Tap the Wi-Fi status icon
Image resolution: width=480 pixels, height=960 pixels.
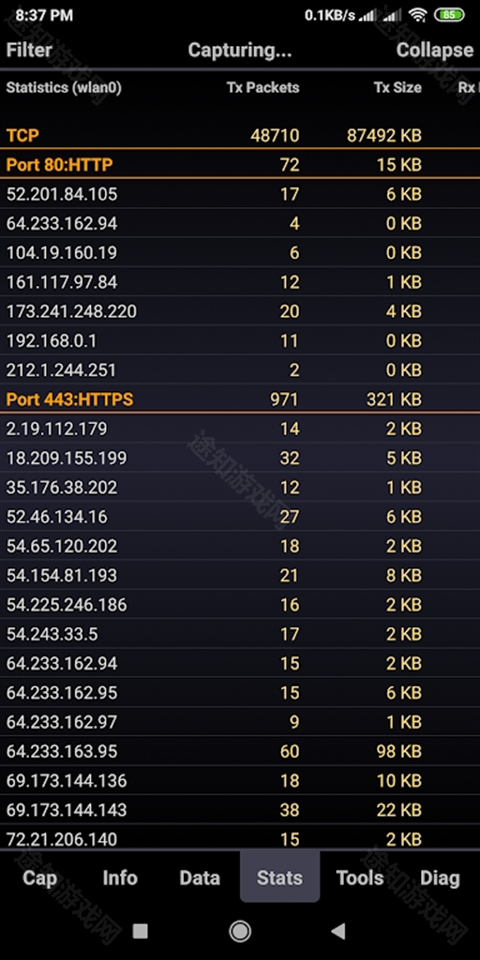coord(418,15)
